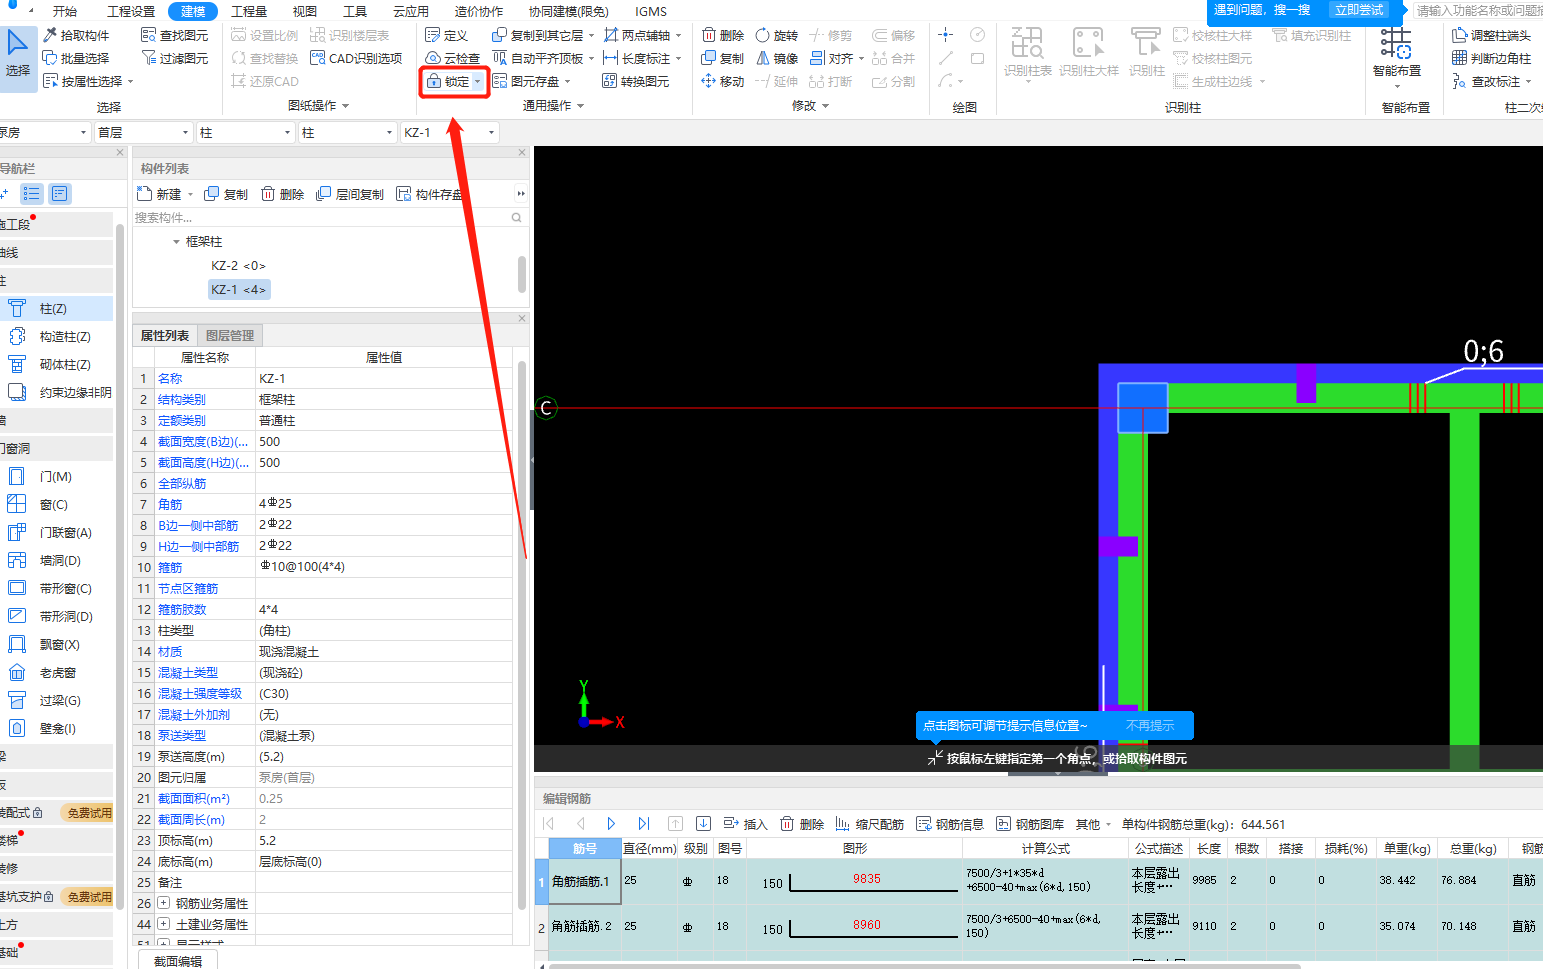Switch to the 视图 ribbon tab

tap(305, 11)
